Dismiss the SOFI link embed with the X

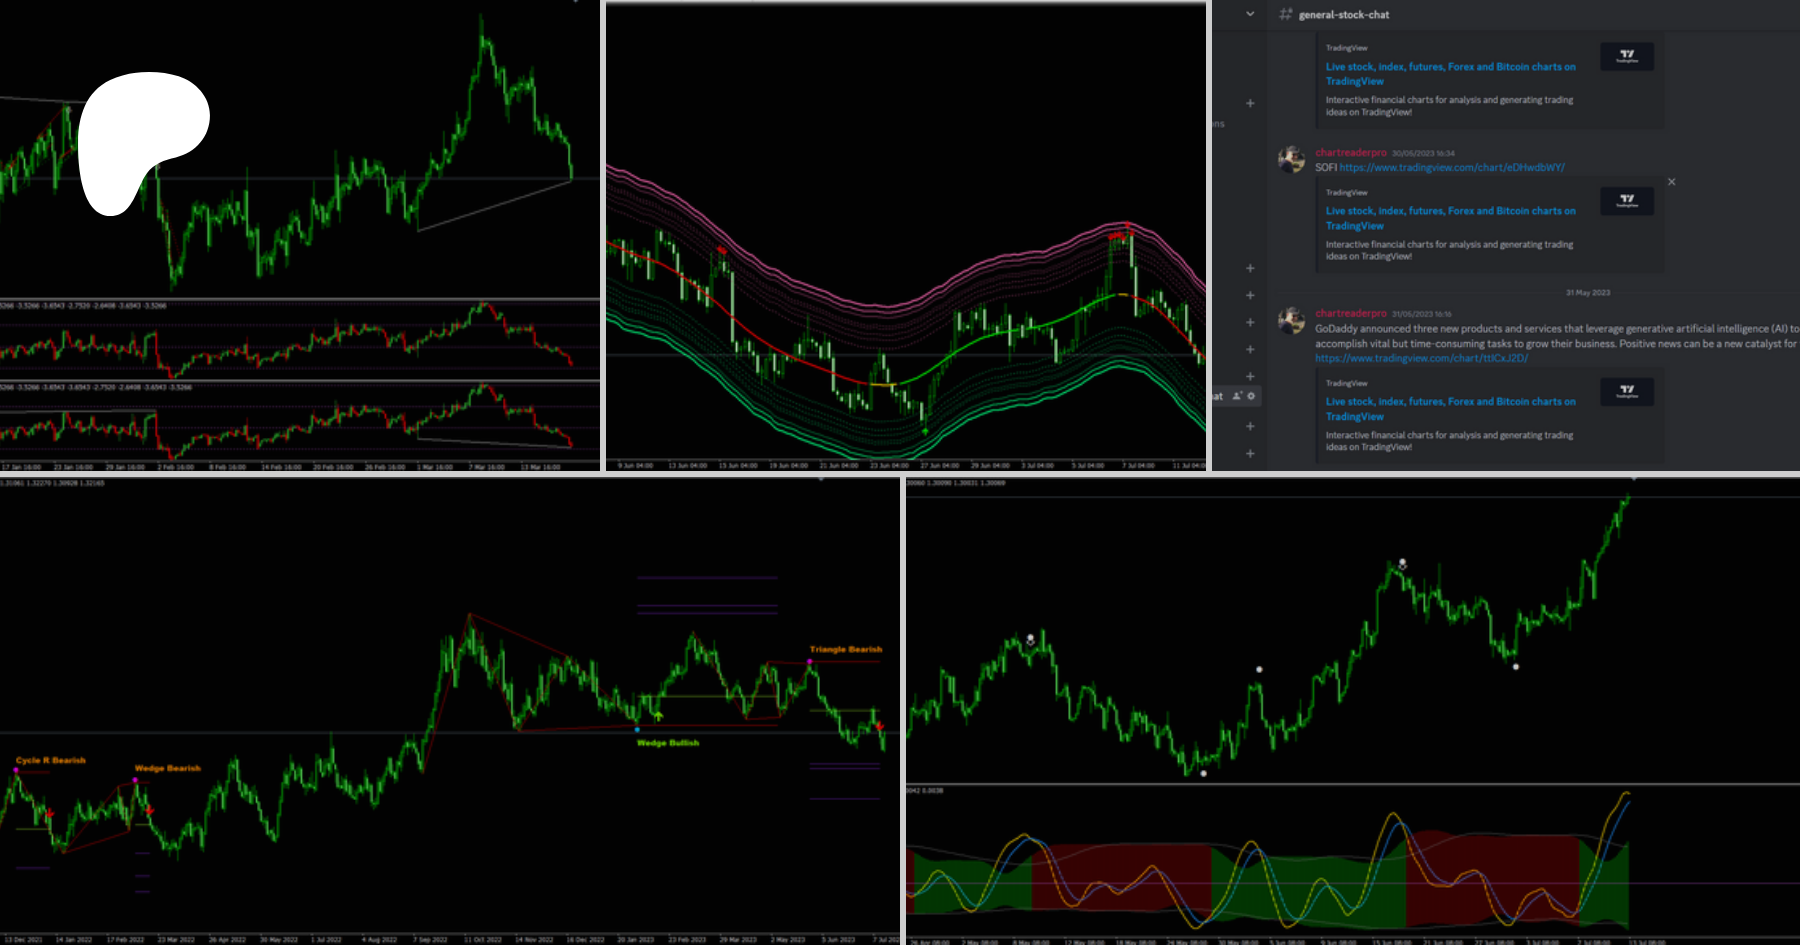pyautogui.click(x=1671, y=182)
